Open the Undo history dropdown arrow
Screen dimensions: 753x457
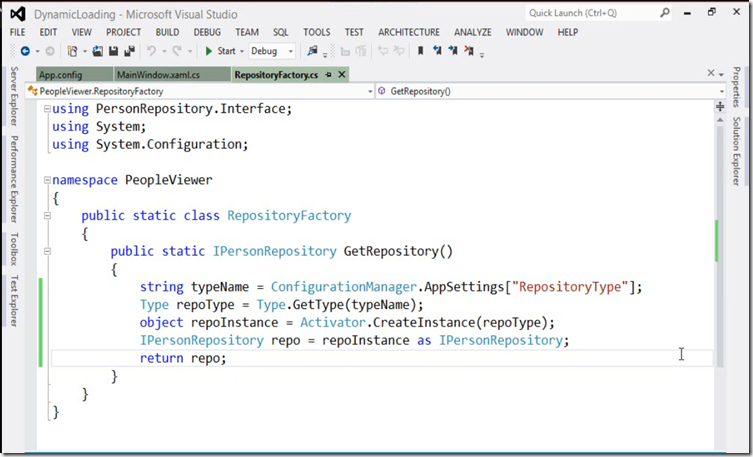point(164,51)
